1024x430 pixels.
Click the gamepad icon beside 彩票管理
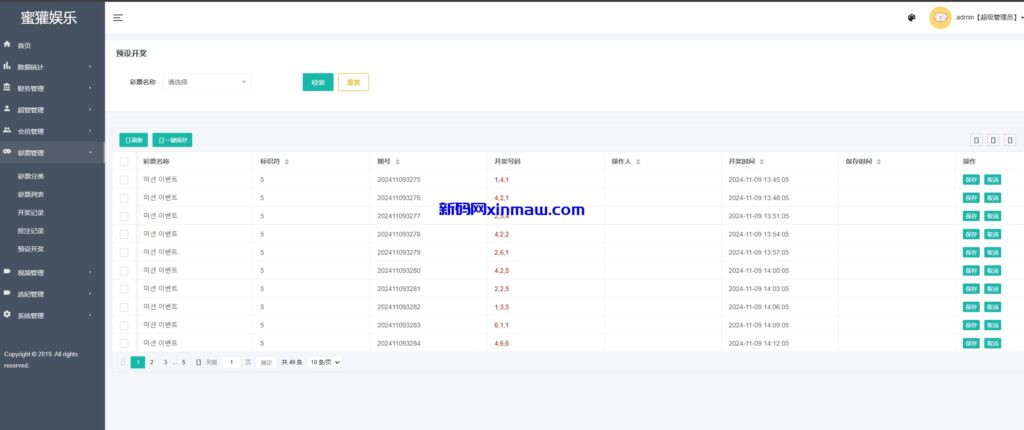tap(7, 152)
